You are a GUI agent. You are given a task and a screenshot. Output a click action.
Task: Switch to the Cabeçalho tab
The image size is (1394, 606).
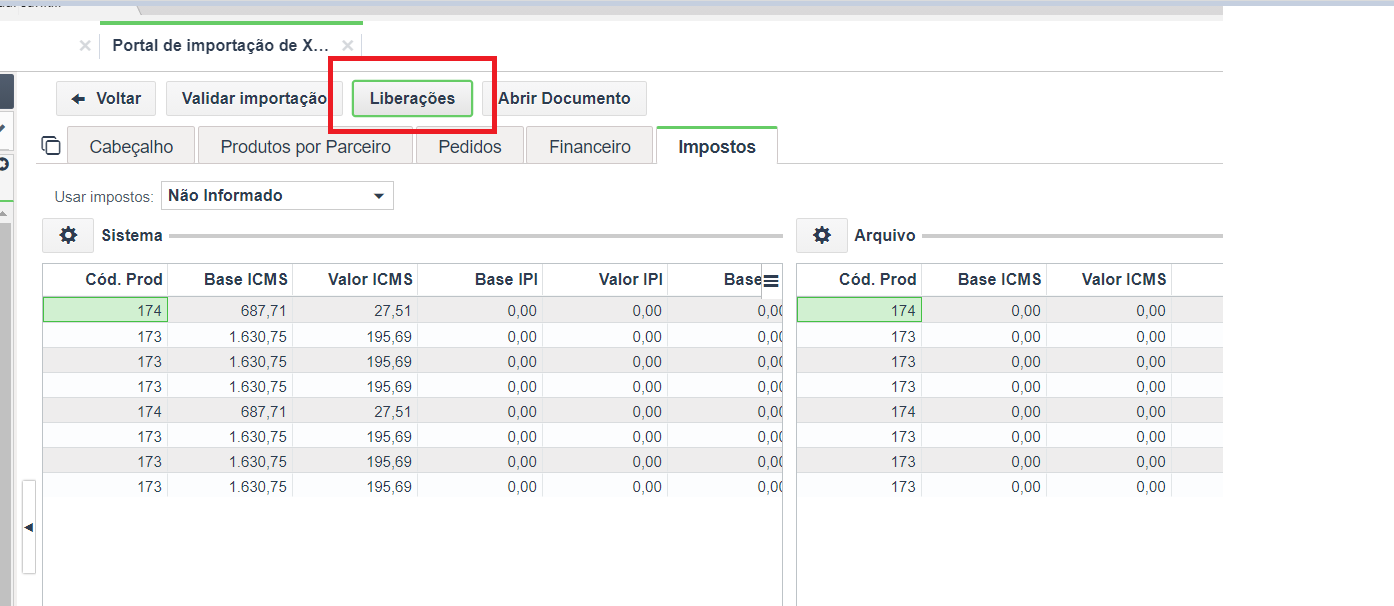click(x=131, y=147)
